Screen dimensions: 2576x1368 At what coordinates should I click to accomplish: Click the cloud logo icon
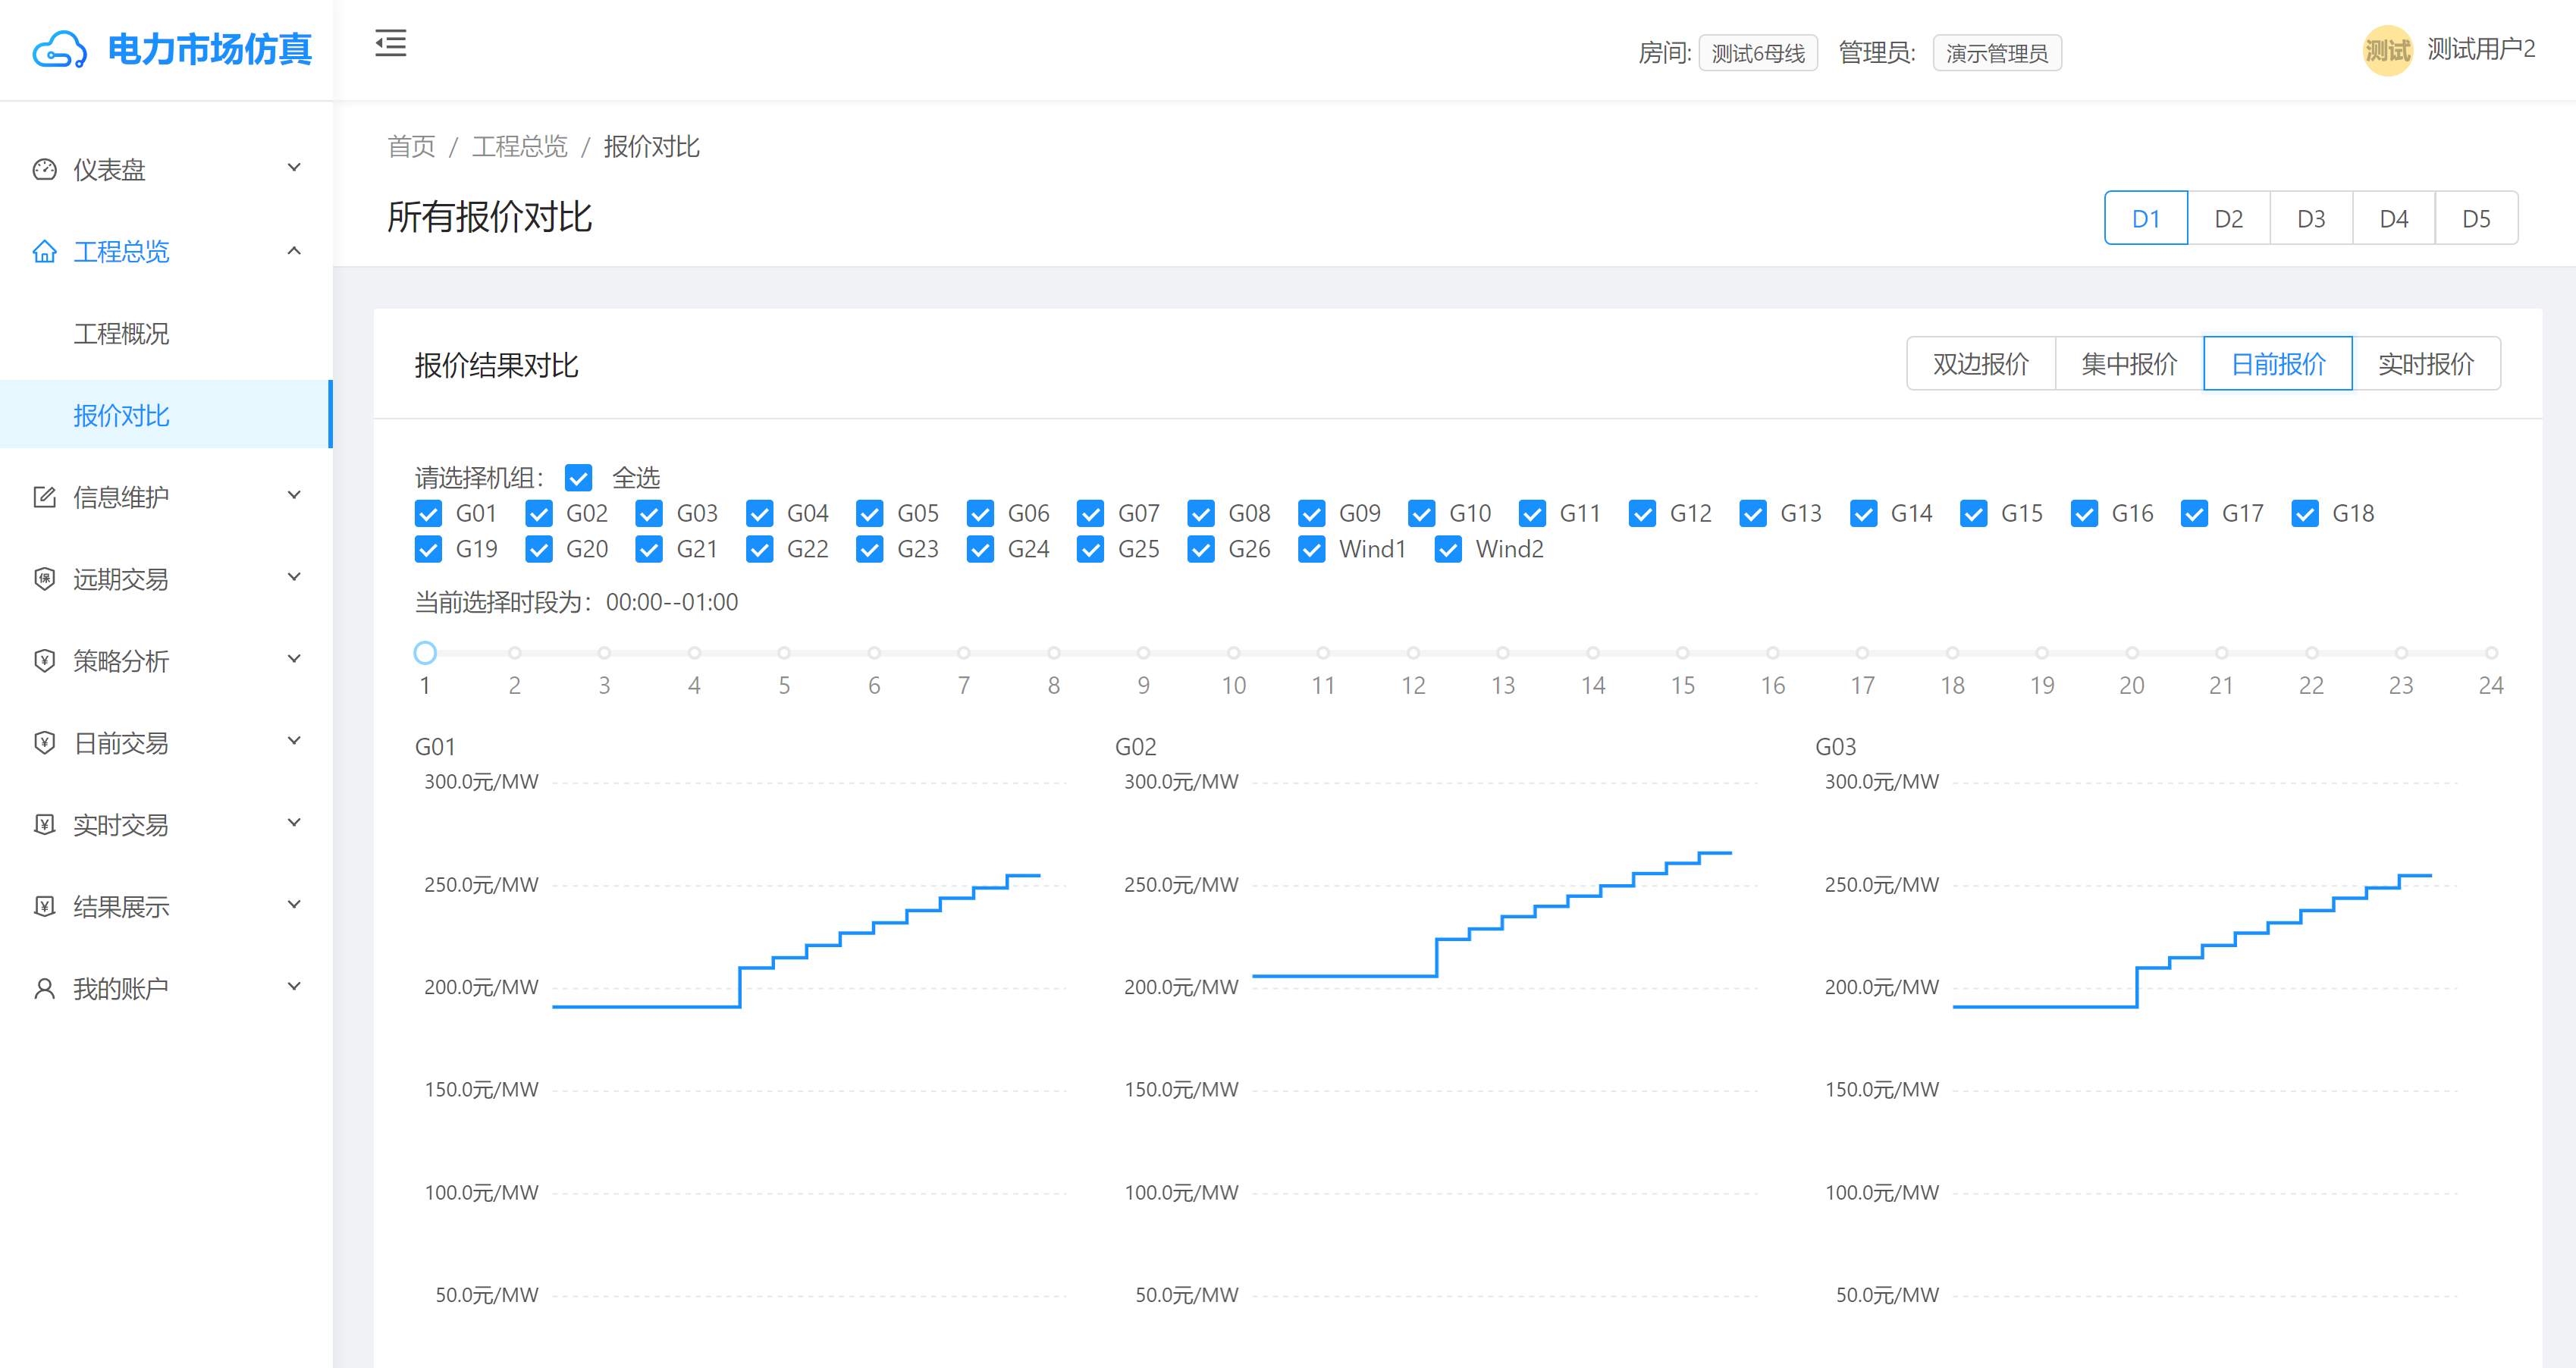59,49
